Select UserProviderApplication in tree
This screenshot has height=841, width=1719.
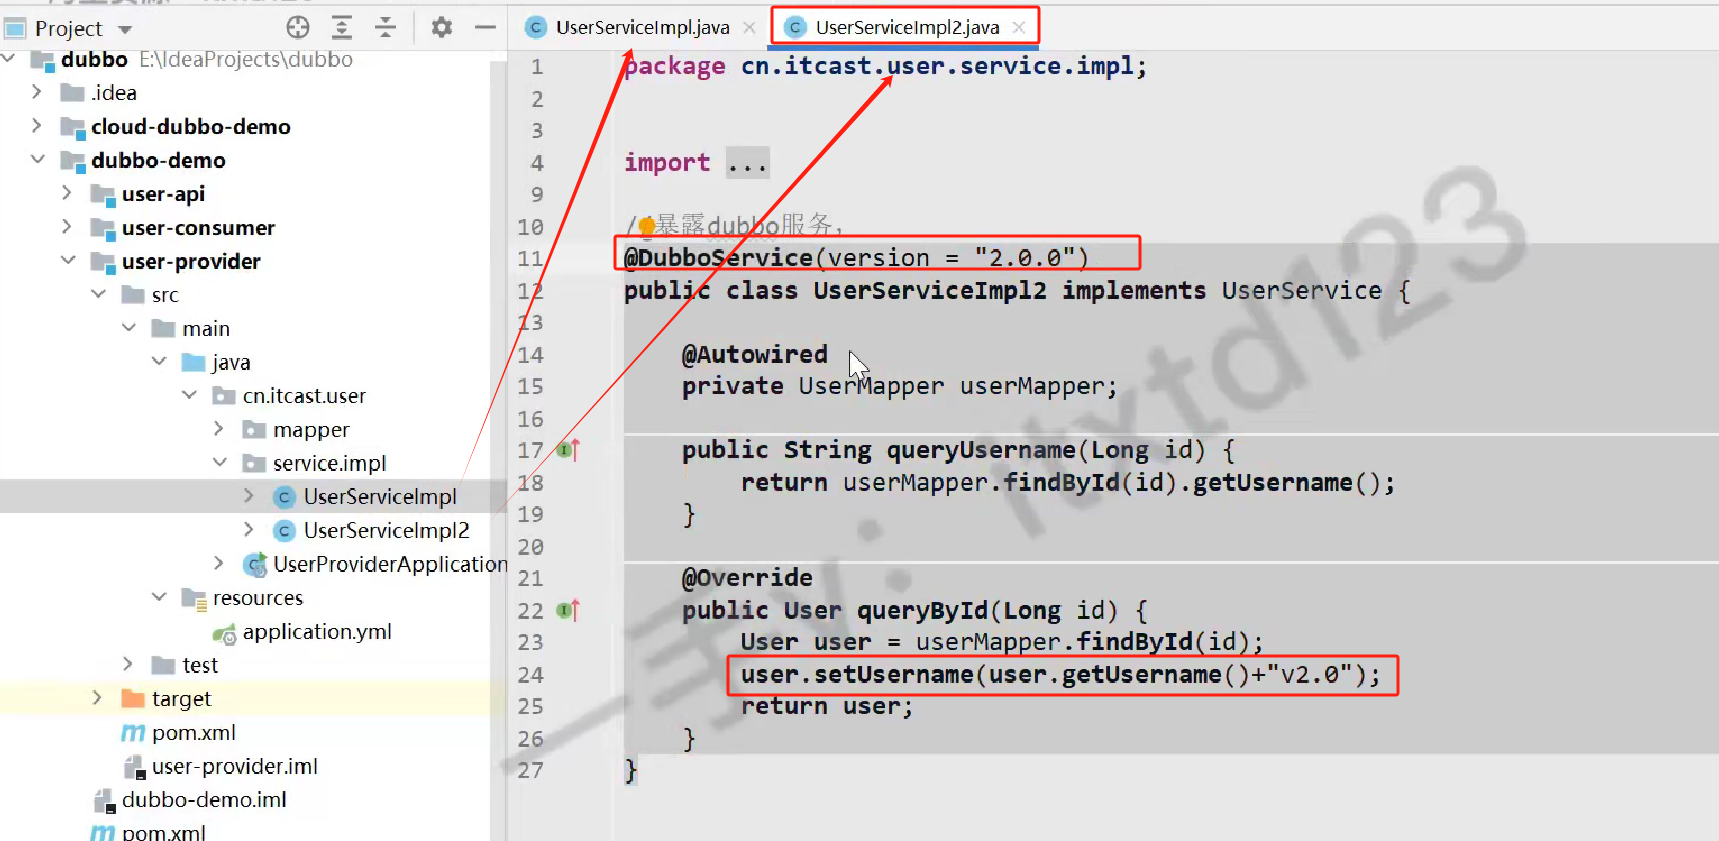(x=390, y=564)
